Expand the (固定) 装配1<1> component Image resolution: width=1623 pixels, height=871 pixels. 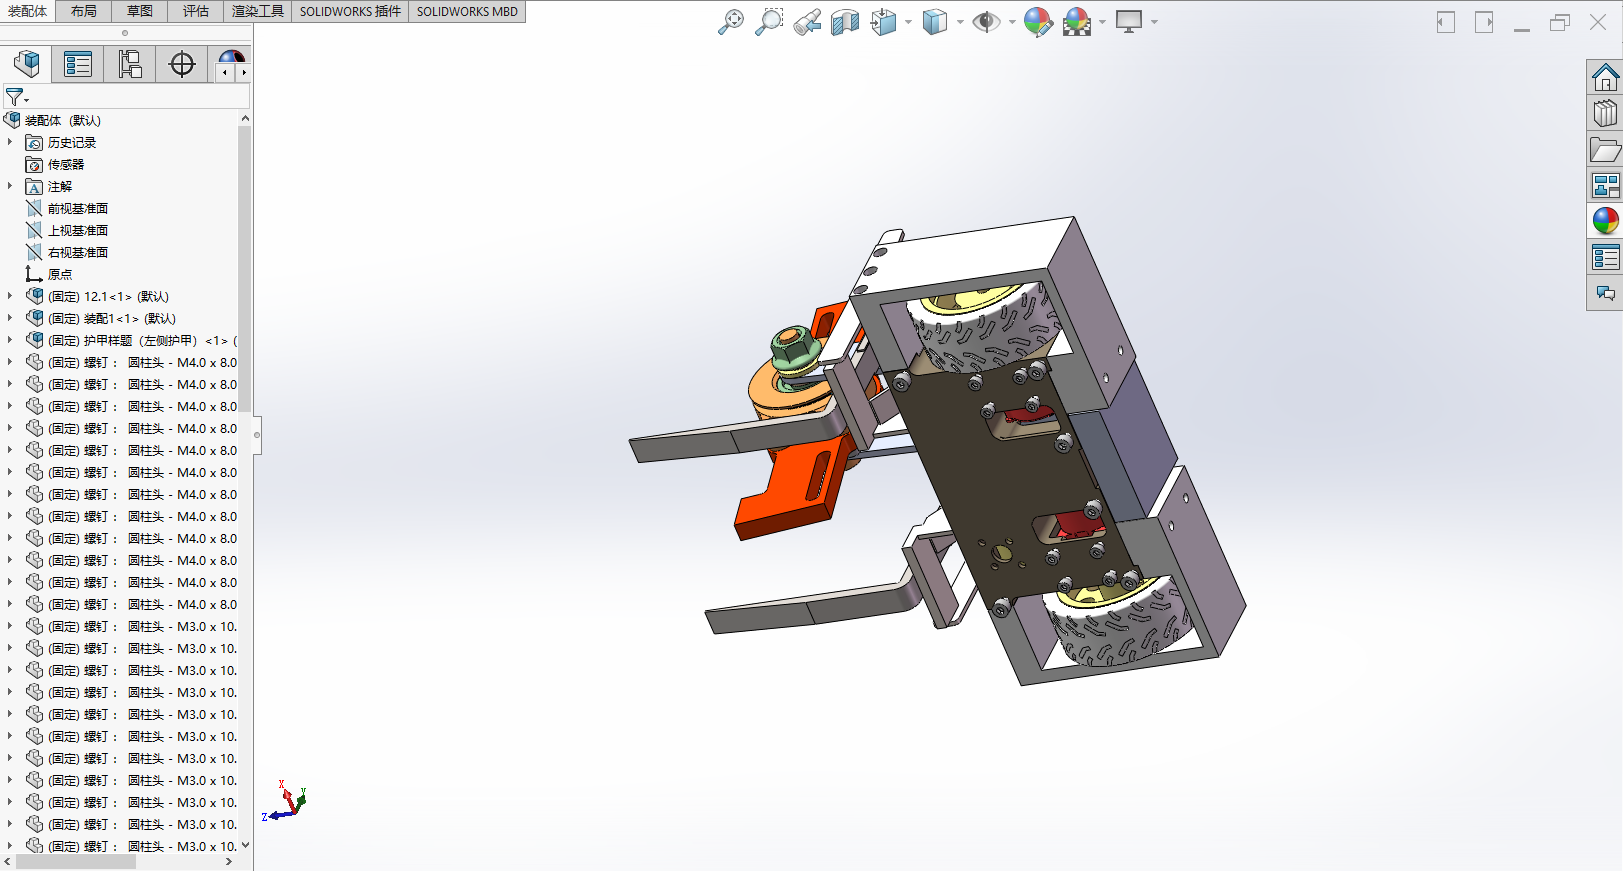(10, 318)
